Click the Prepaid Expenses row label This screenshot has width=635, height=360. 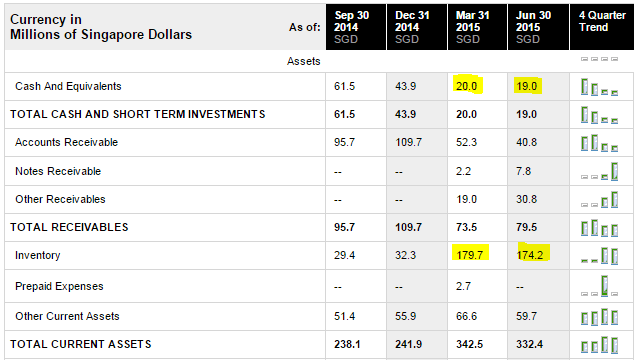click(59, 286)
